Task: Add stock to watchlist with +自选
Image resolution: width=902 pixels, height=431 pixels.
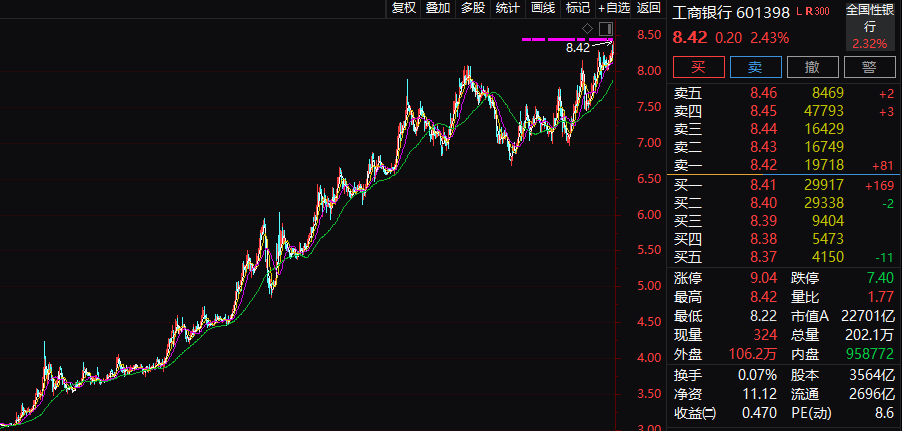Action: (614, 7)
